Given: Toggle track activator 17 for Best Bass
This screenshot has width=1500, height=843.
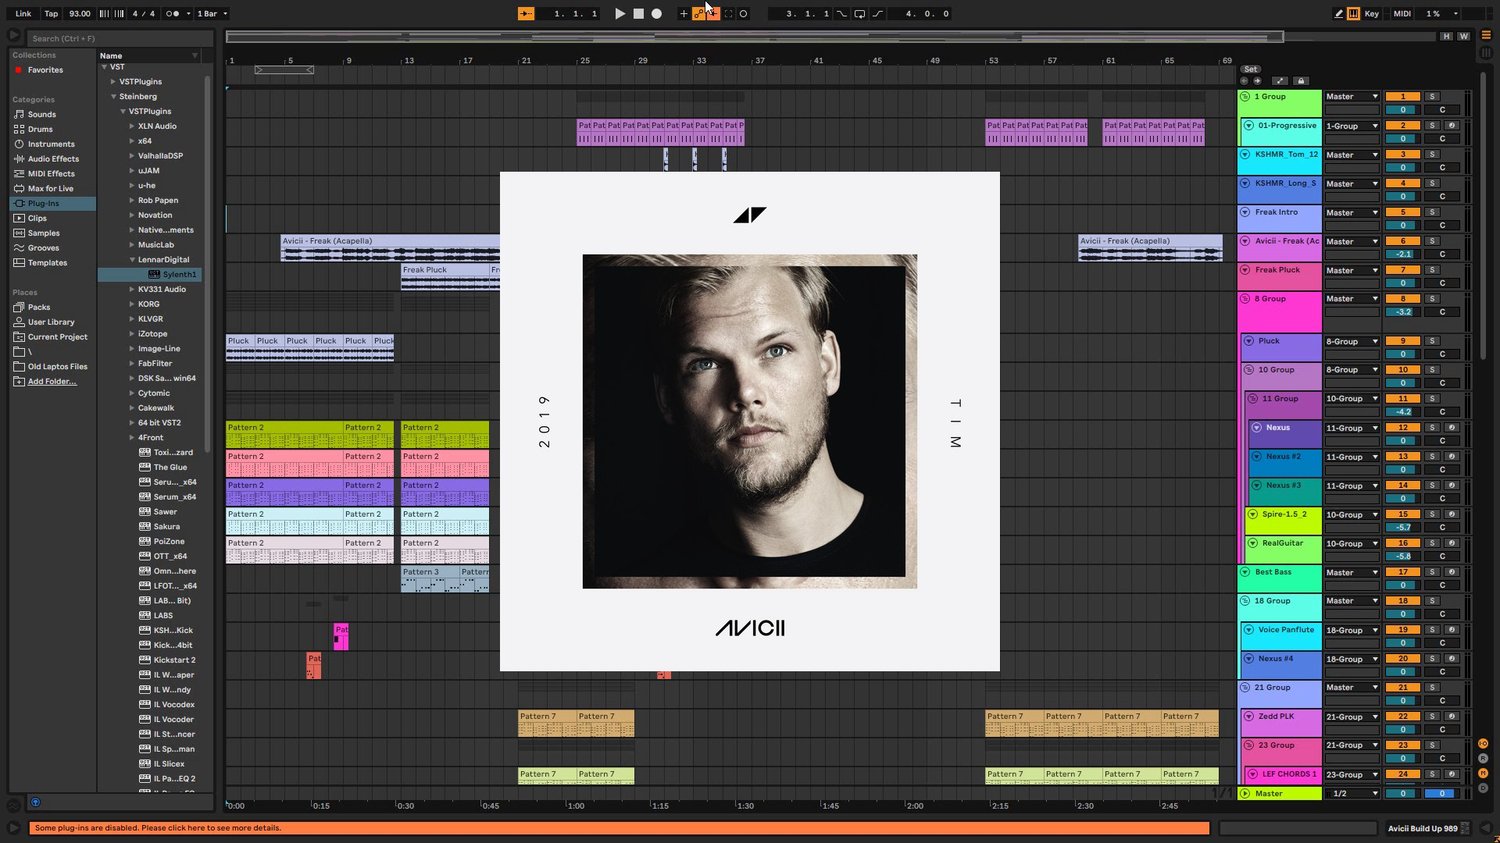Looking at the screenshot, I should [1403, 573].
